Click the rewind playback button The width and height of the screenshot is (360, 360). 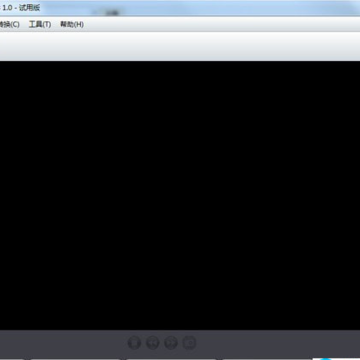[153, 342]
